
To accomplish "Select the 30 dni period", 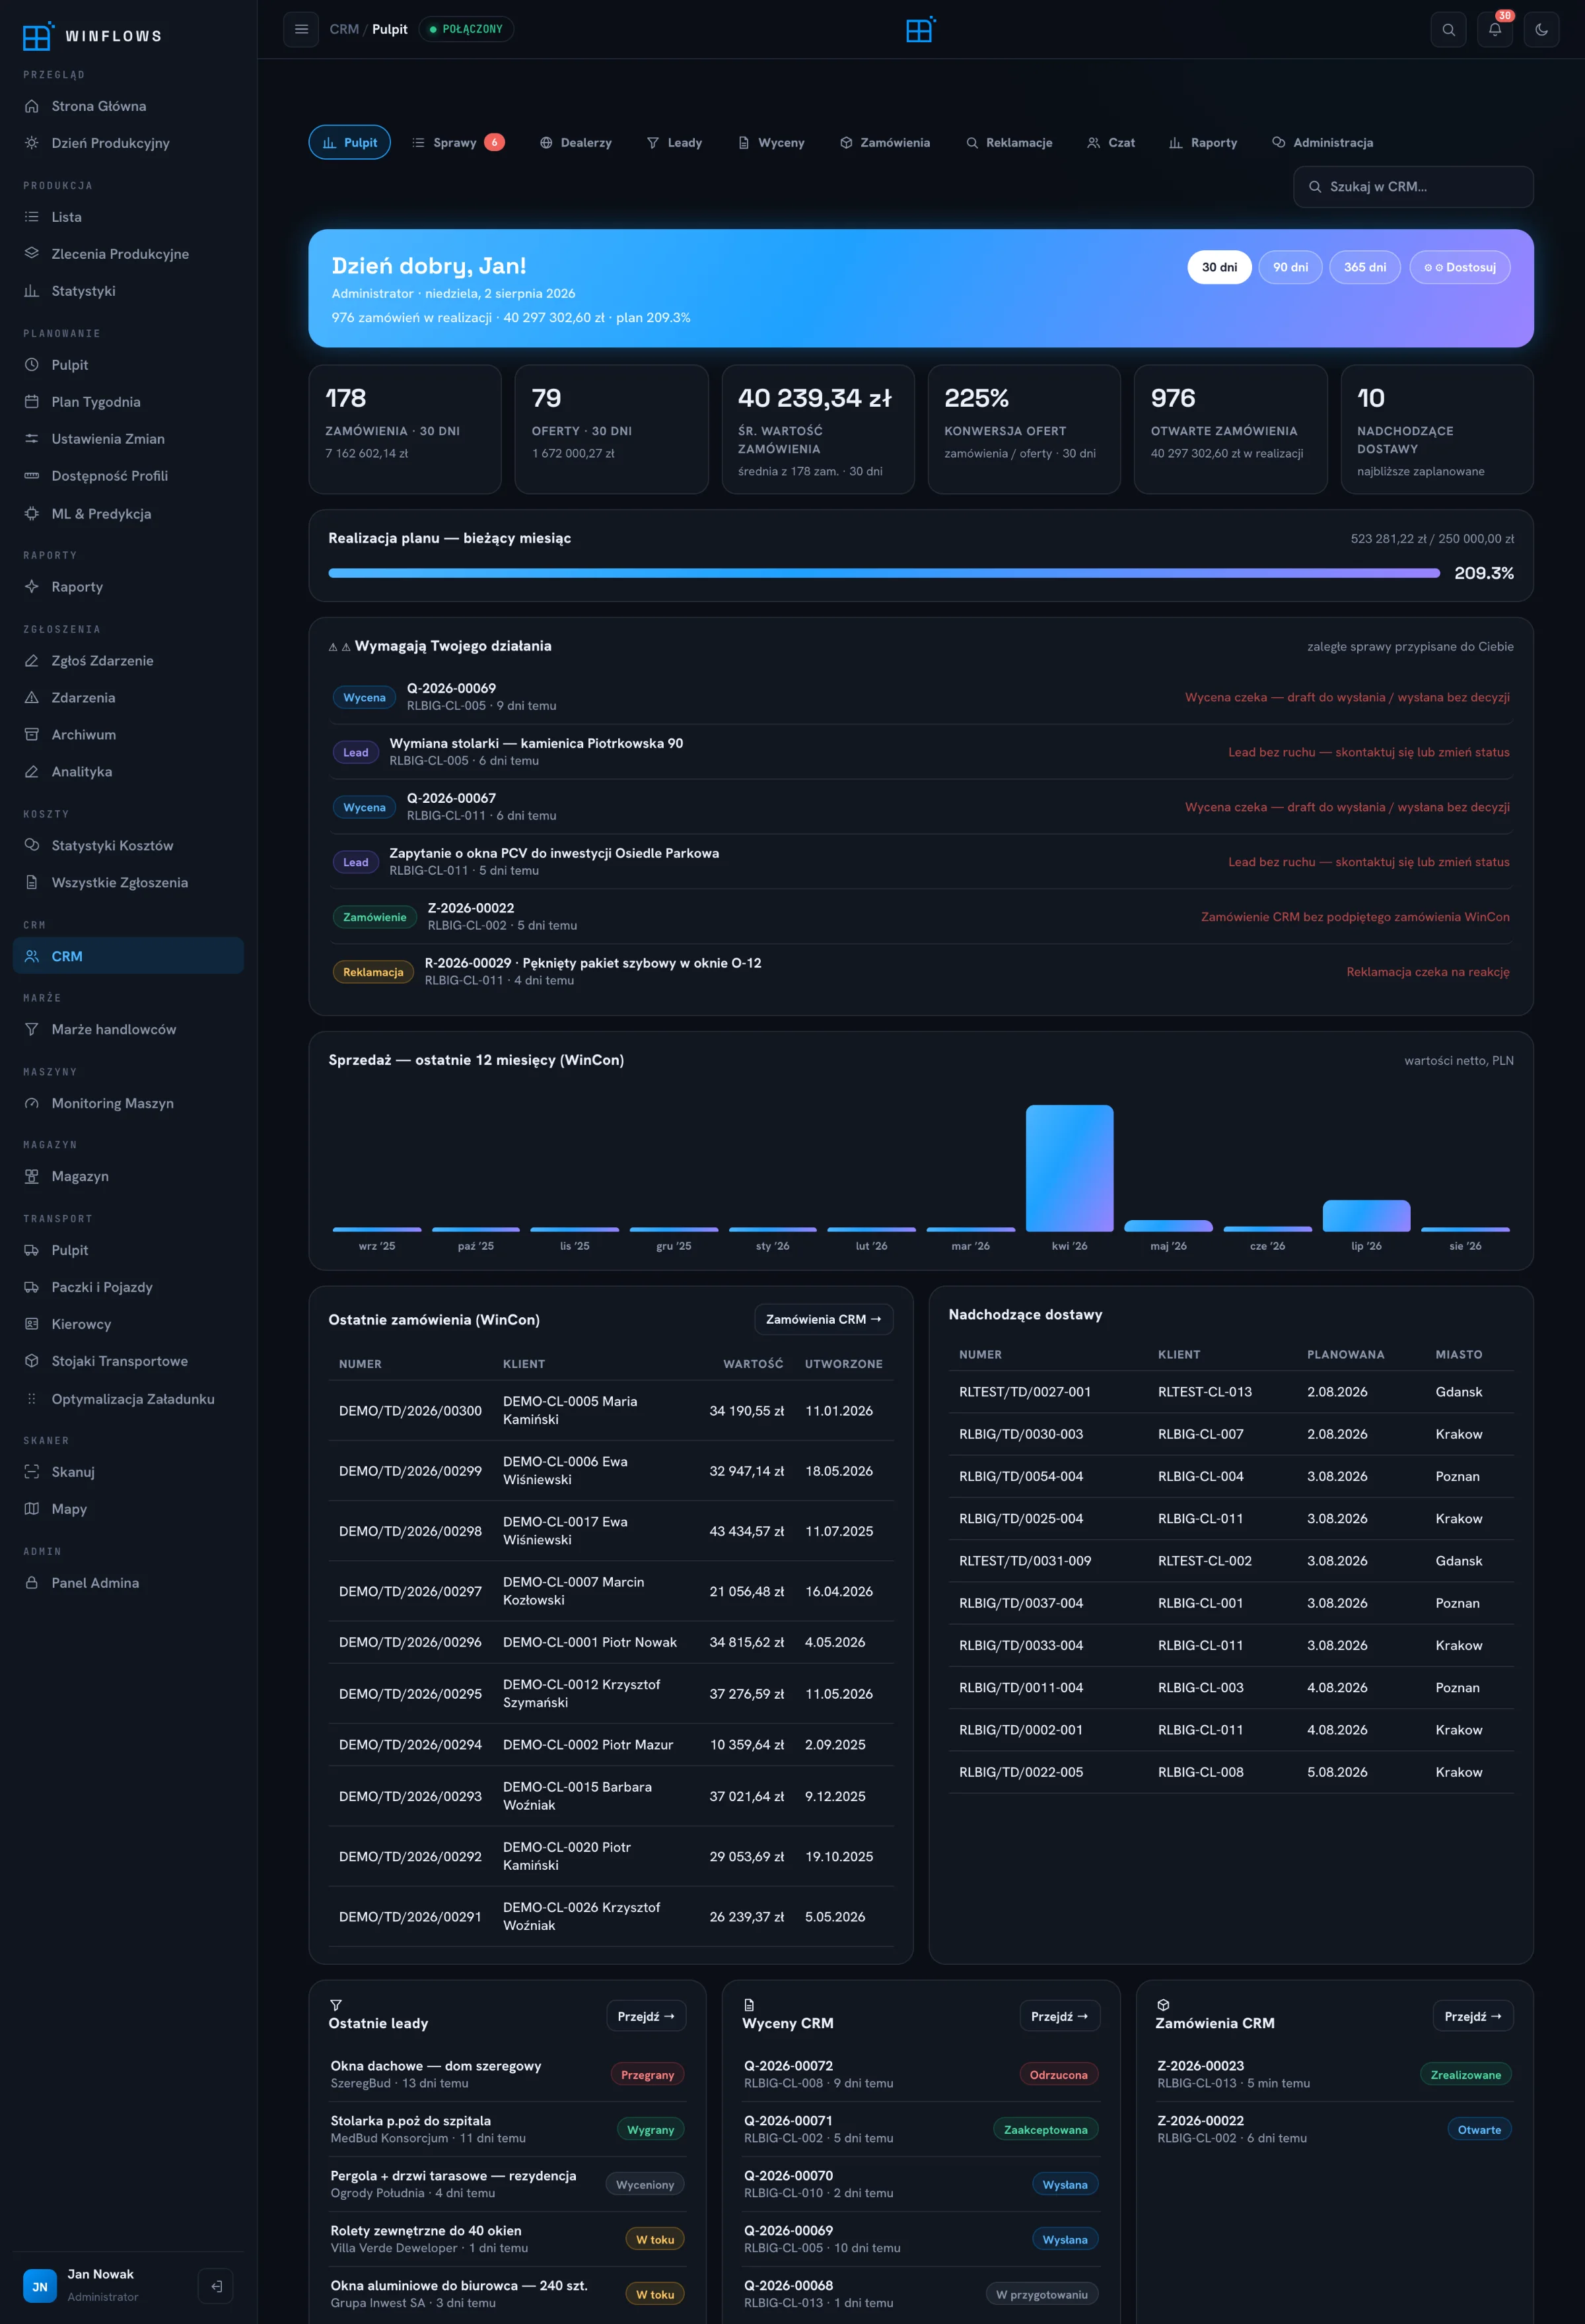I will point(1219,268).
